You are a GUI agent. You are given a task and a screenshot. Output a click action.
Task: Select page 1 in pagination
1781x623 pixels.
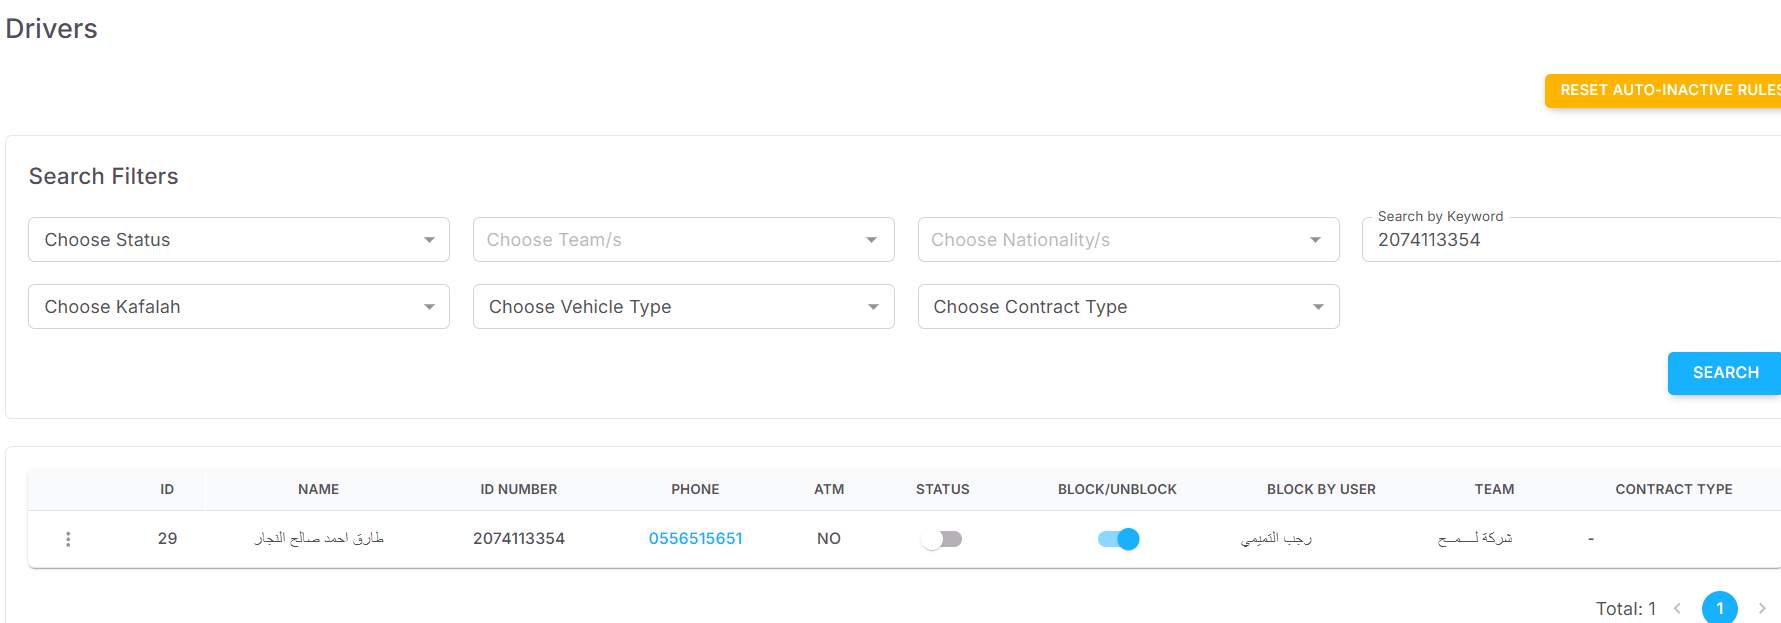(1719, 608)
